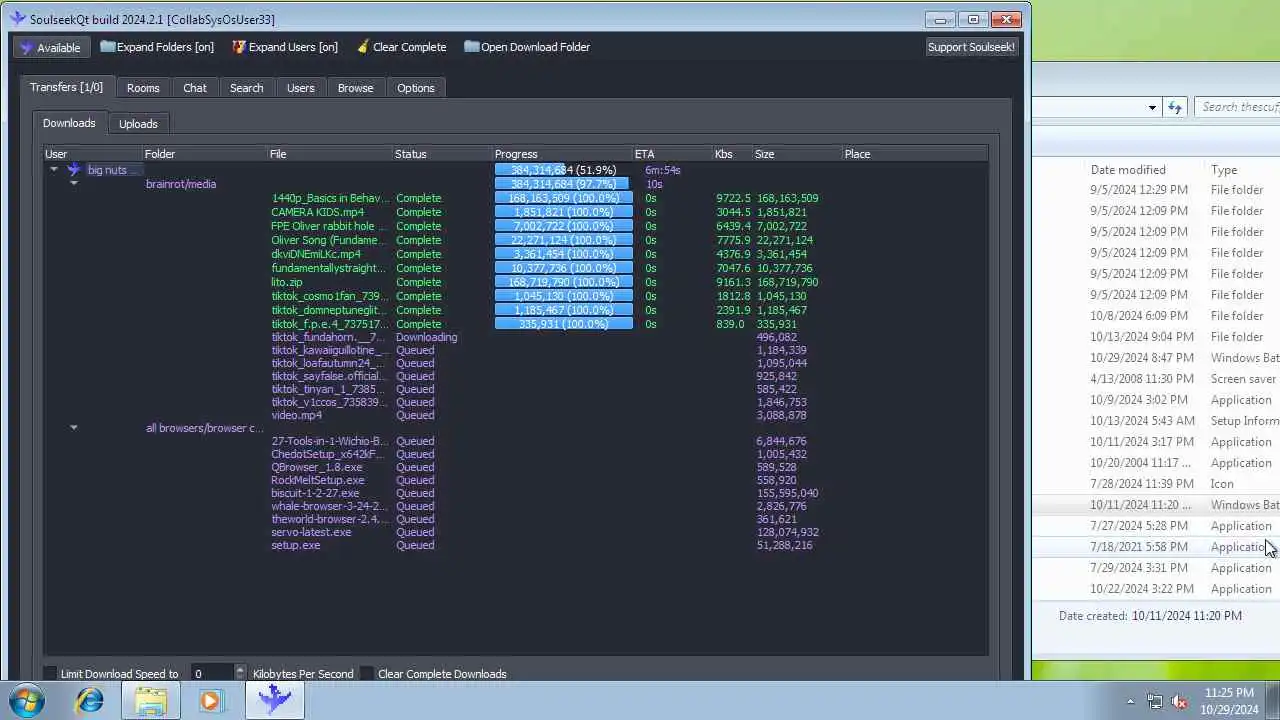Click the Open Download Folder label
The height and width of the screenshot is (720, 1280).
[x=535, y=47]
